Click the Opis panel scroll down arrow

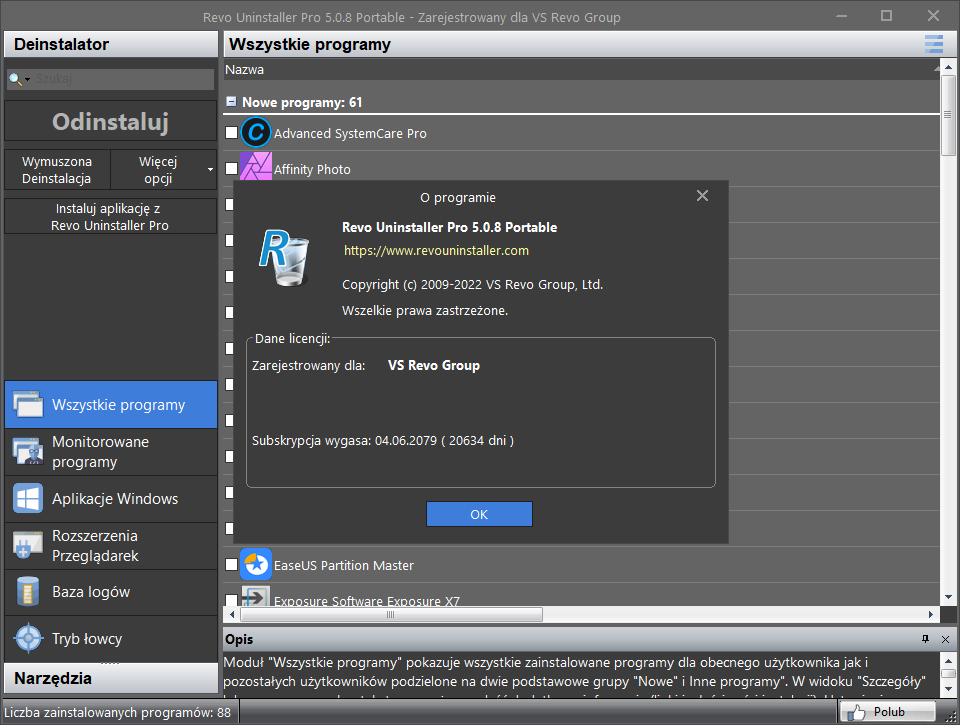pyautogui.click(x=948, y=689)
